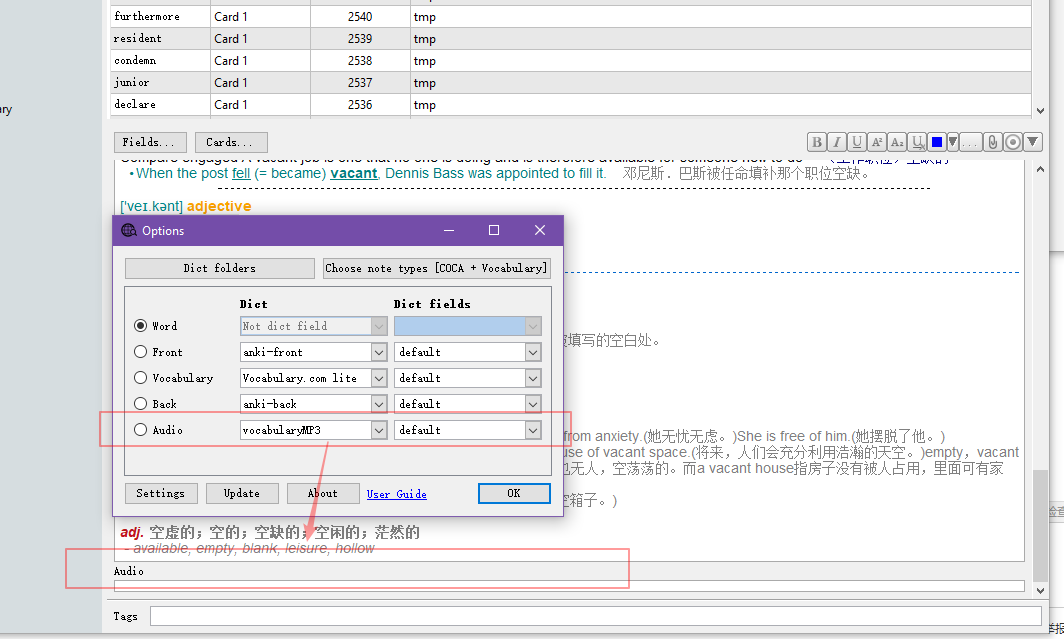Image resolution: width=1064 pixels, height=639 pixels.
Task: Open the Vocabulary.com lite dict dropdown
Action: click(379, 378)
